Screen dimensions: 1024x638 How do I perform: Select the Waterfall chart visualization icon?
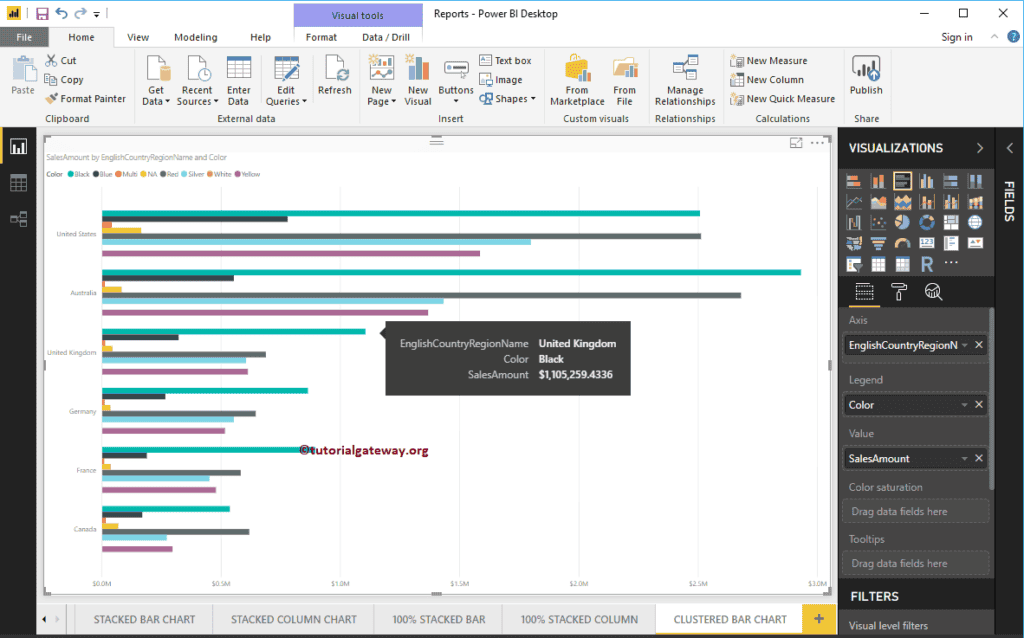(854, 223)
